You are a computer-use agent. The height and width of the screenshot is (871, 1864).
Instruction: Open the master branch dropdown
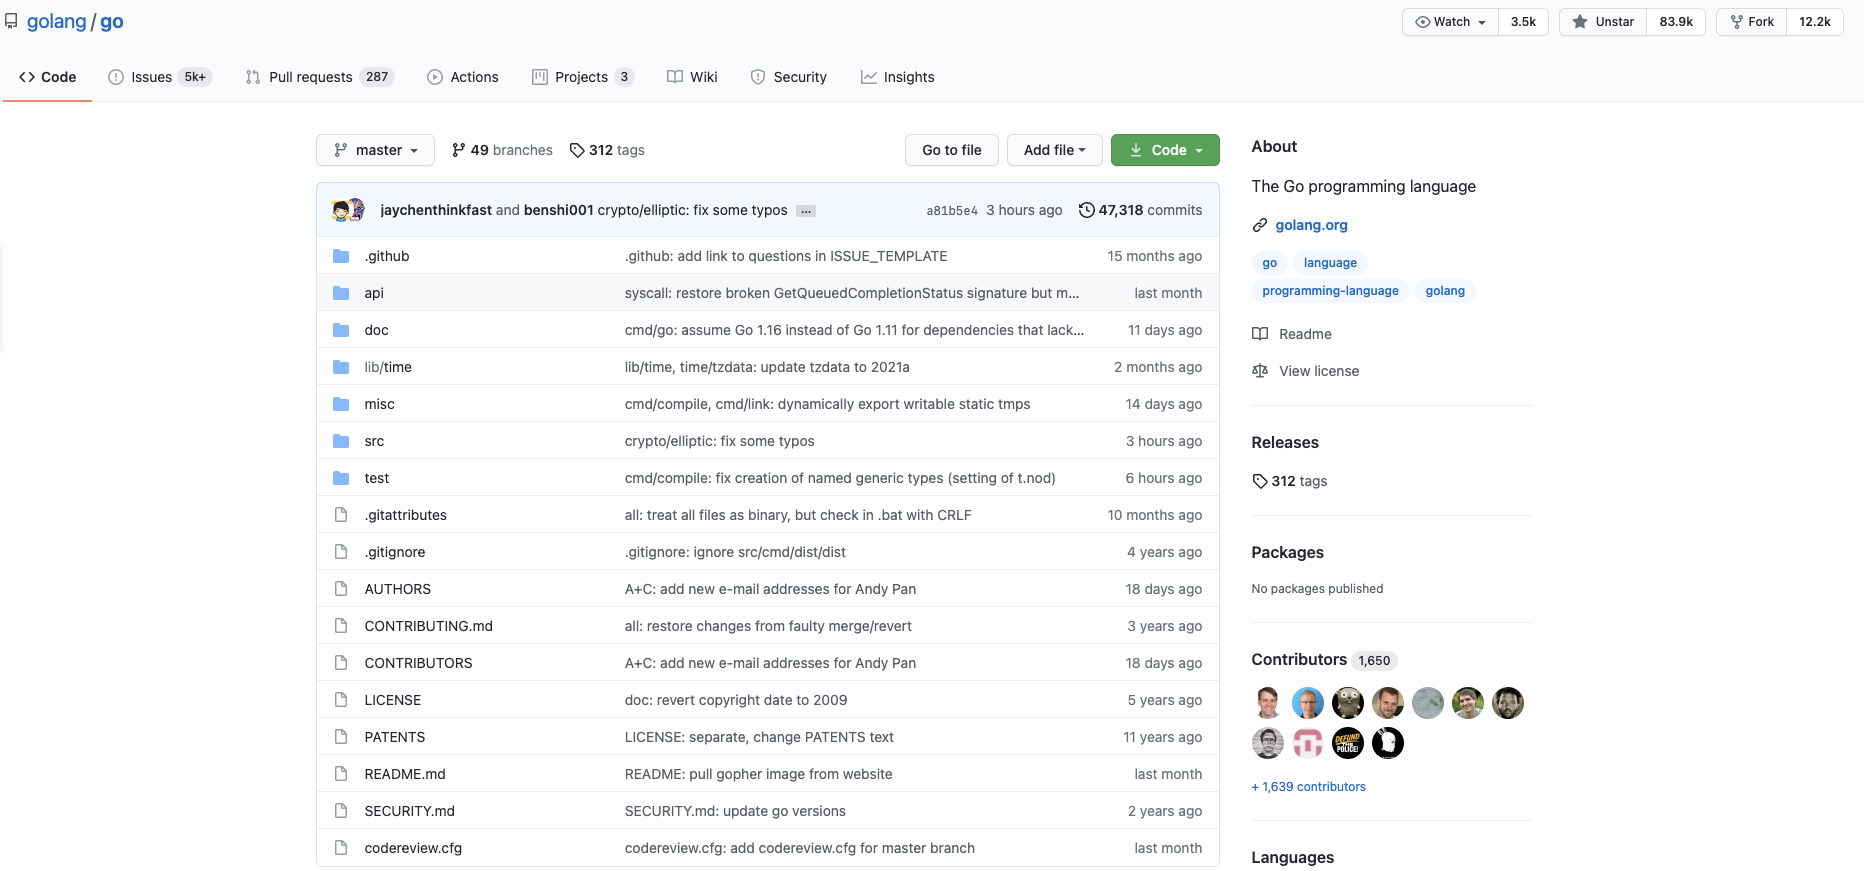click(375, 150)
